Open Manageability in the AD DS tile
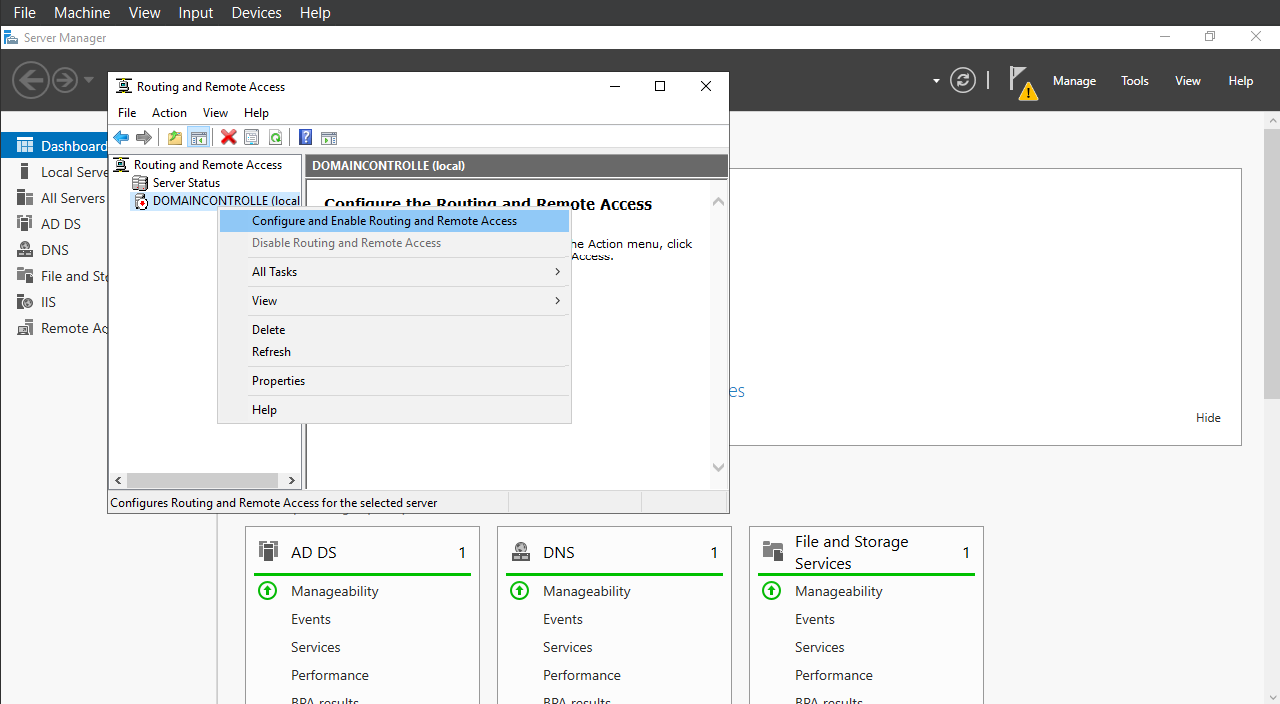This screenshot has width=1280, height=704. pyautogui.click(x=335, y=591)
